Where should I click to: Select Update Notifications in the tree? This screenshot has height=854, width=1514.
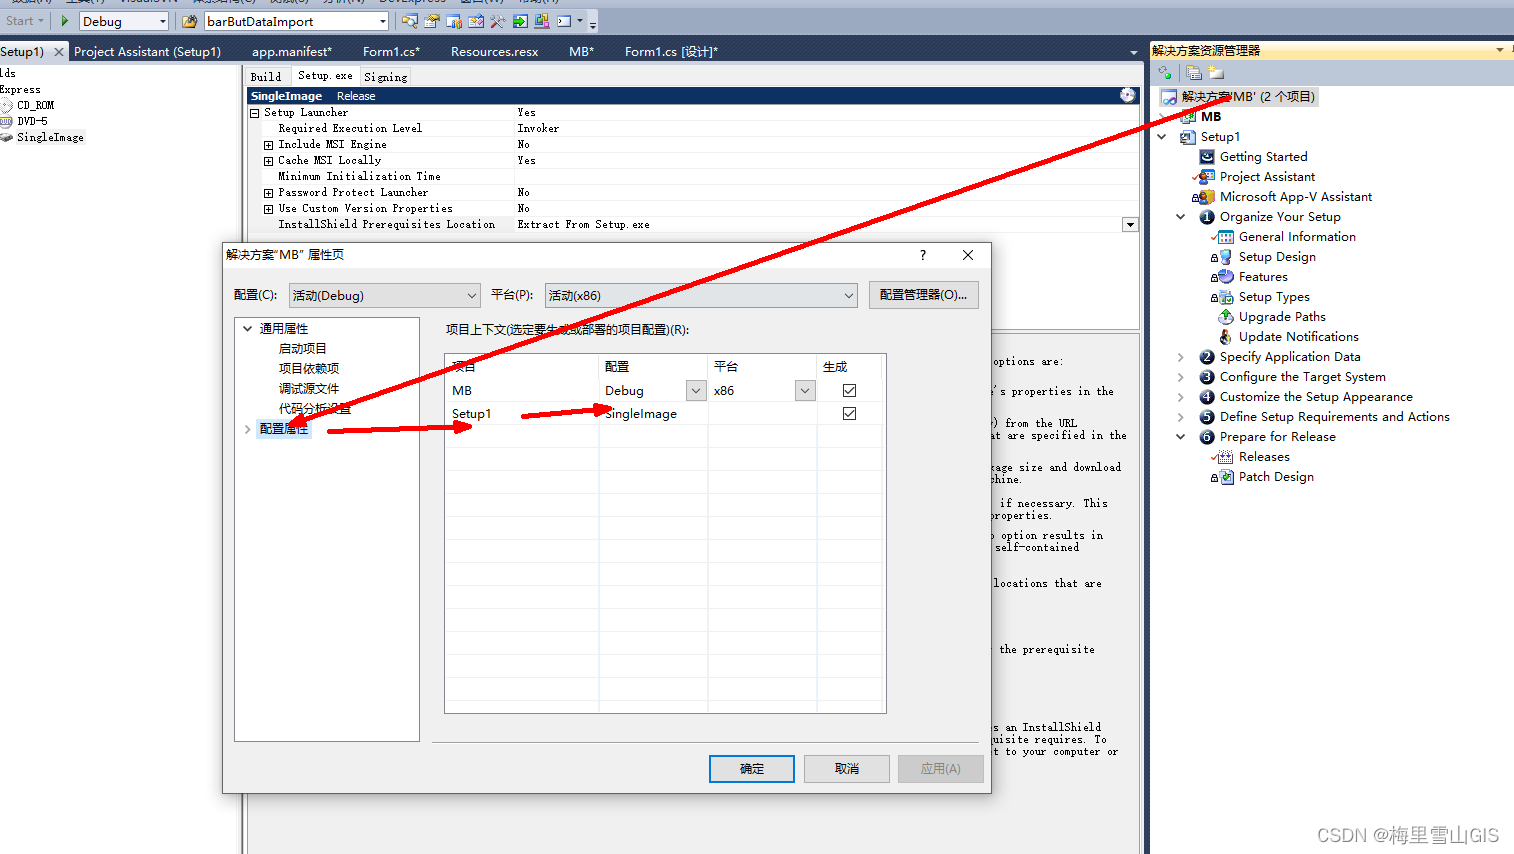tap(1298, 337)
